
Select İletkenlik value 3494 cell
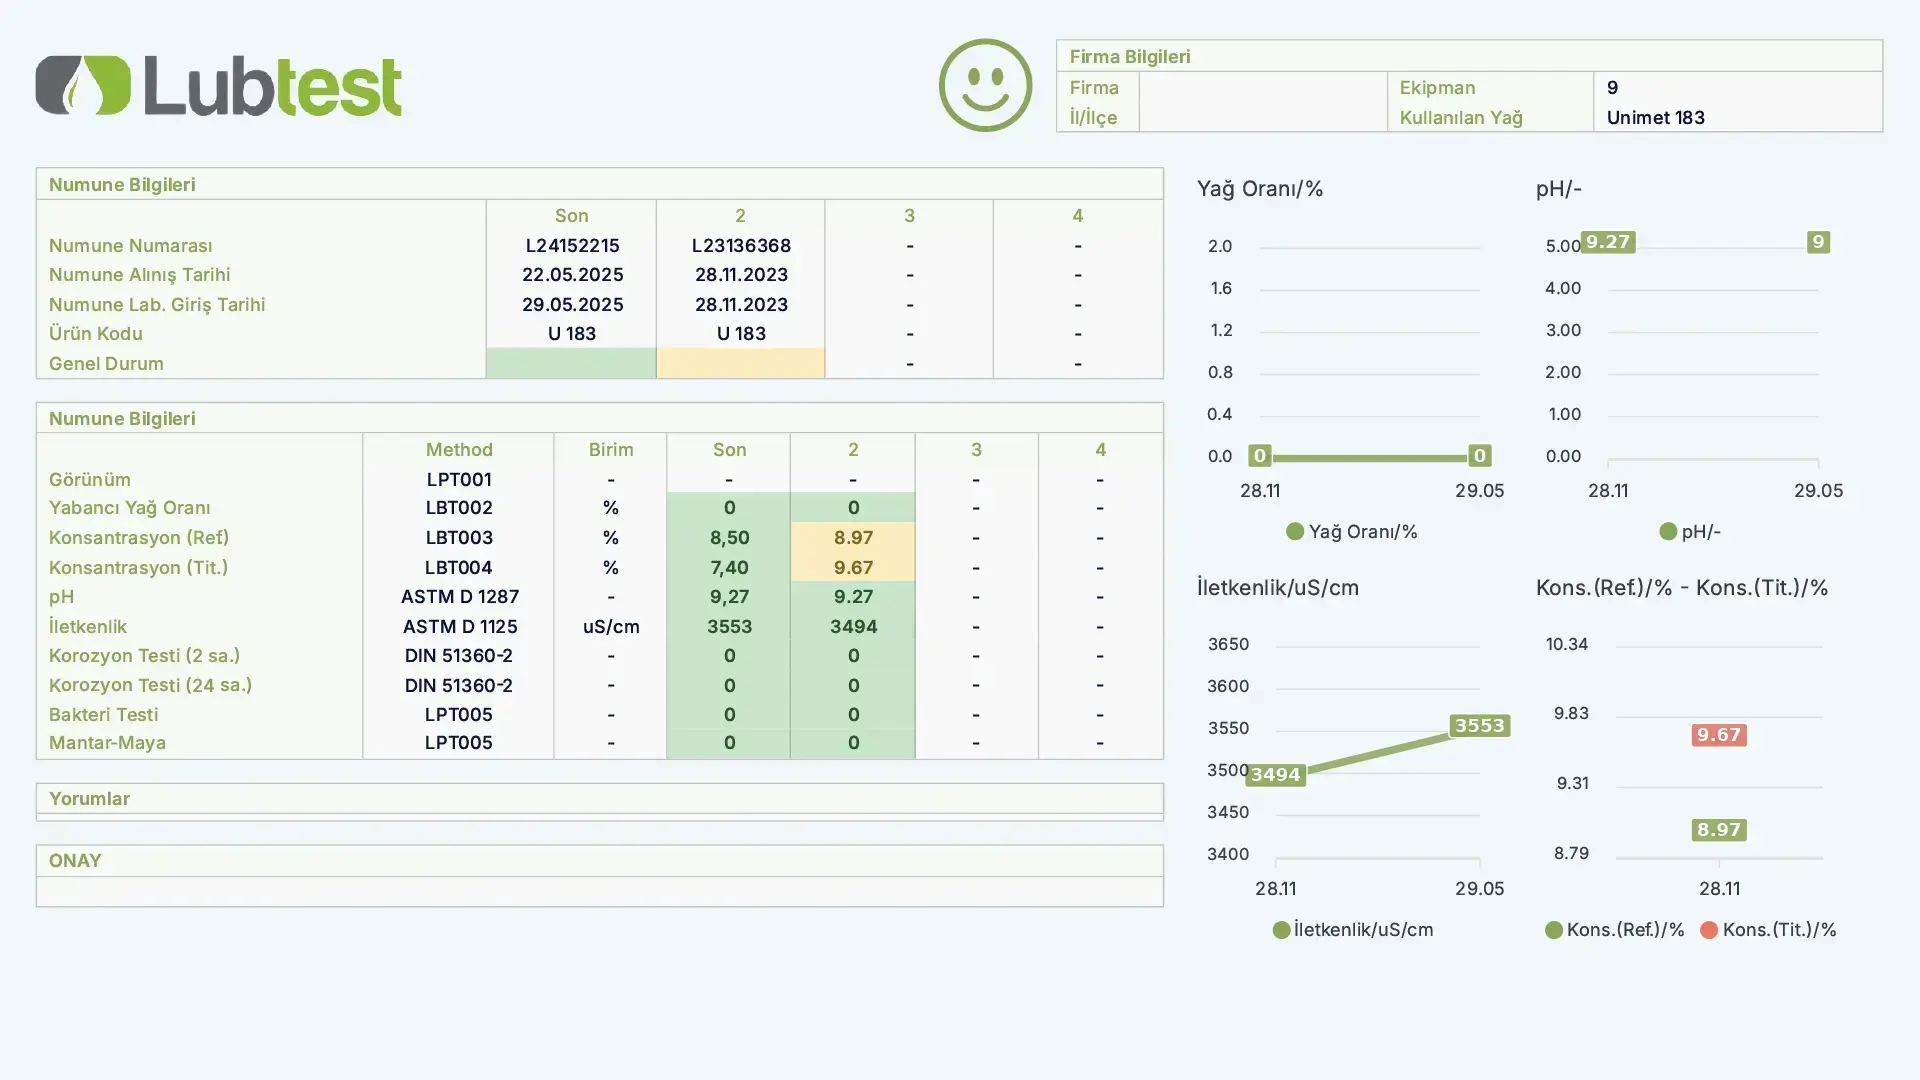853,626
